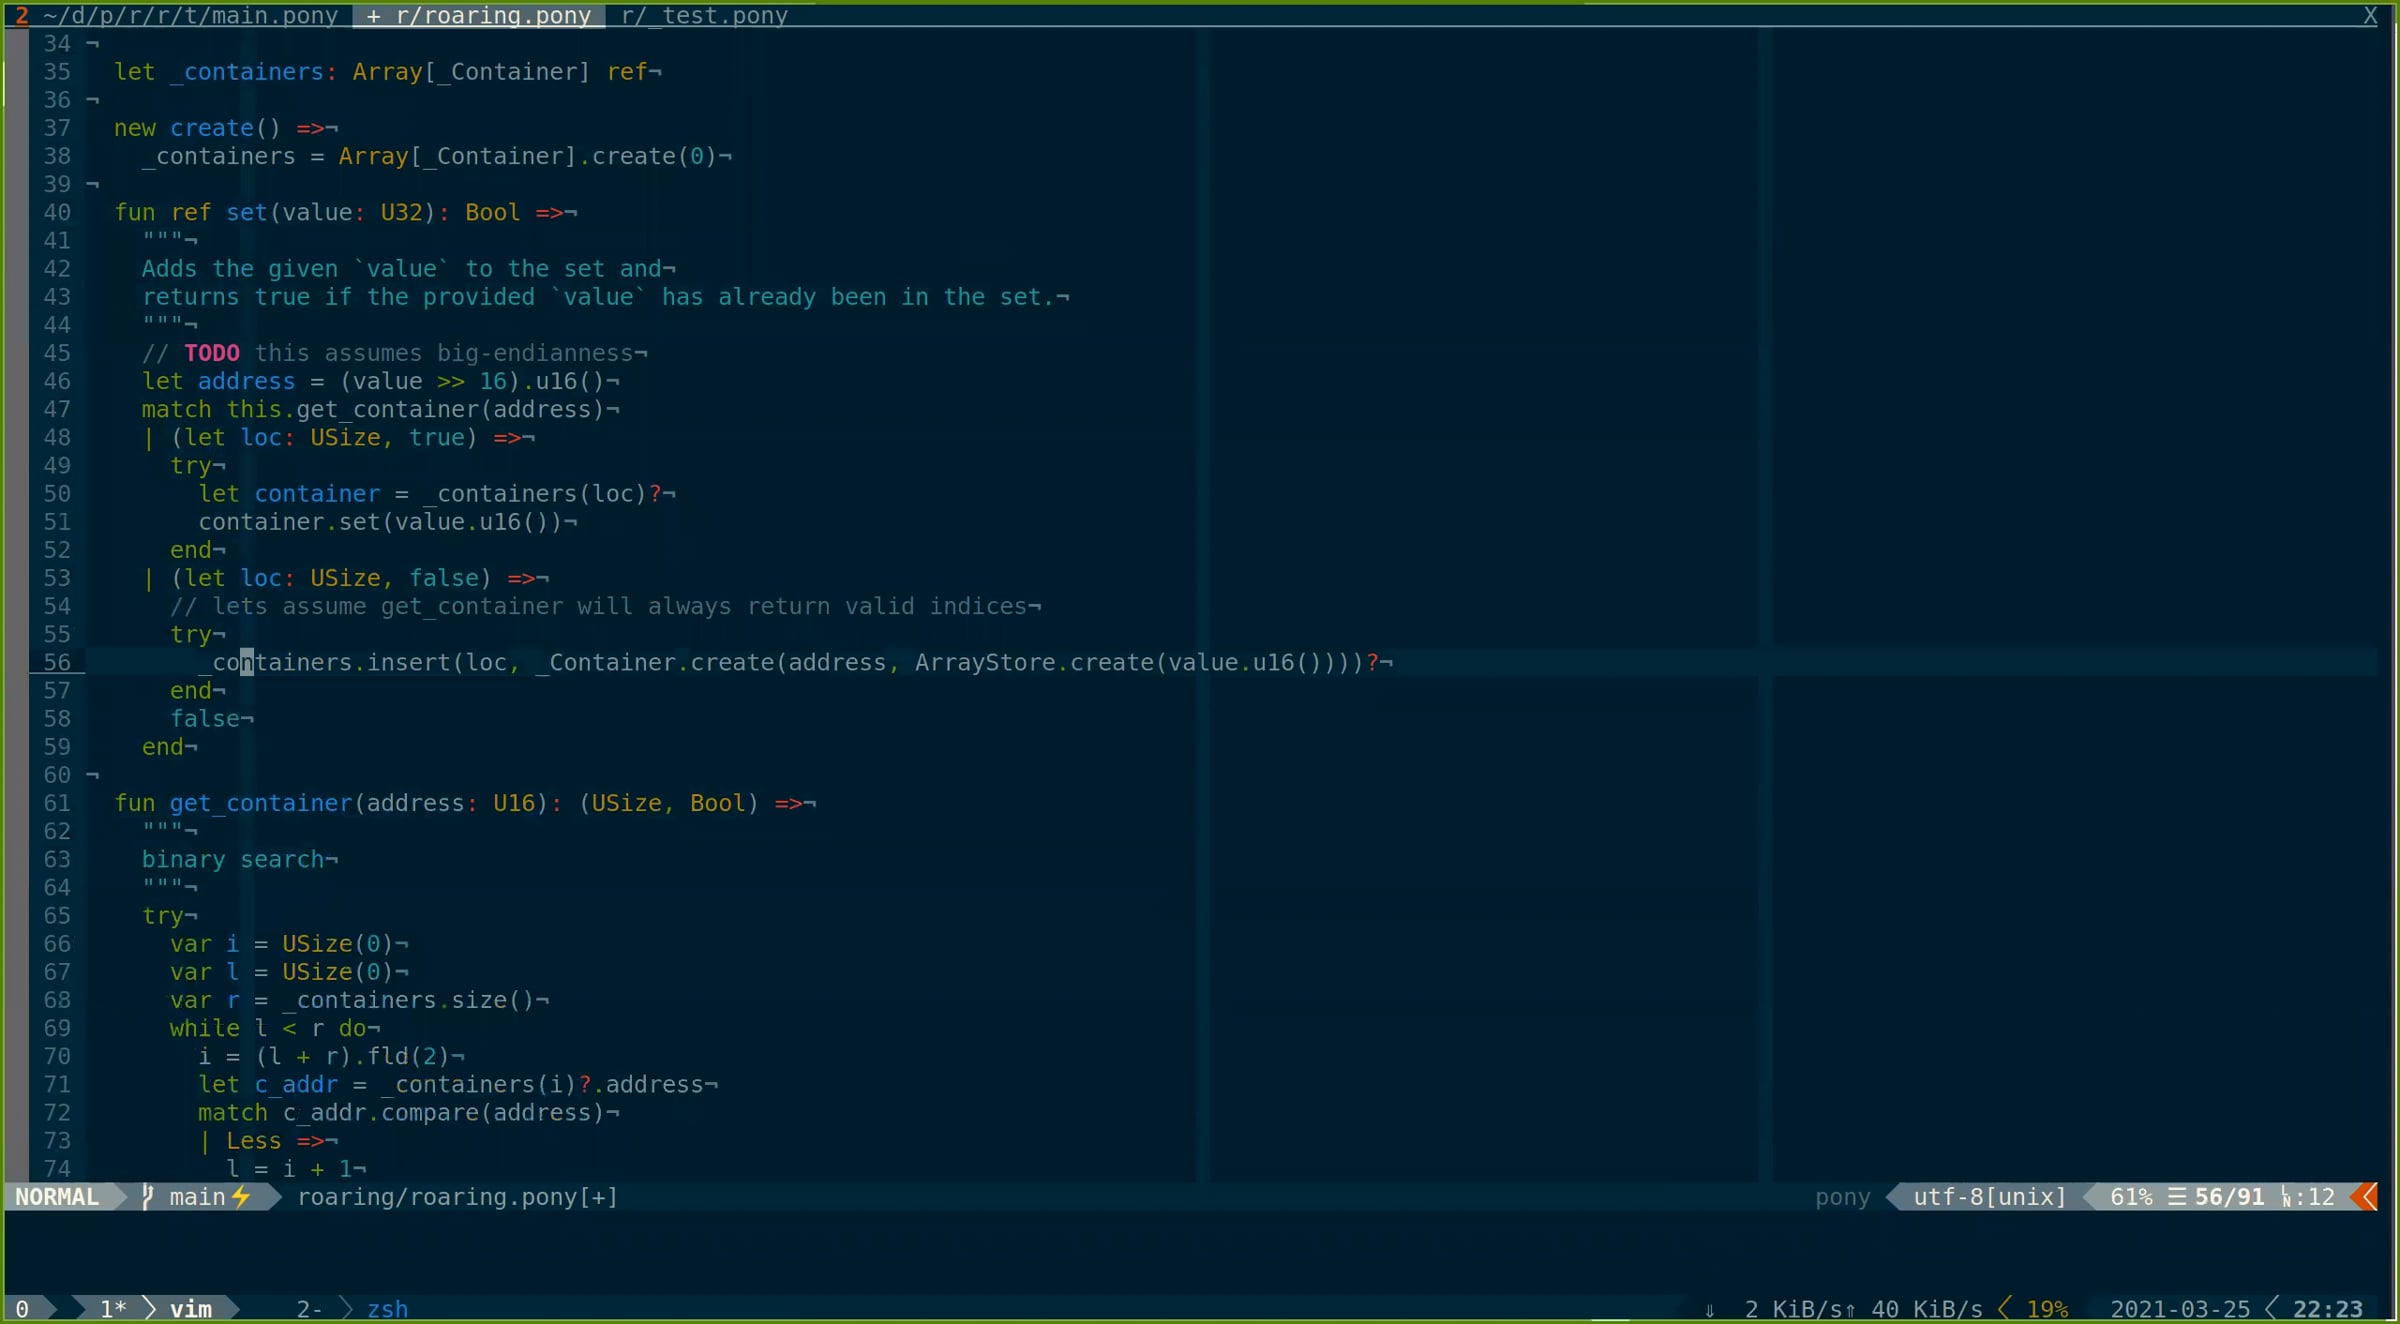Click the pony filetype indicator
Screen dimensions: 2400x1324
[1842, 1197]
